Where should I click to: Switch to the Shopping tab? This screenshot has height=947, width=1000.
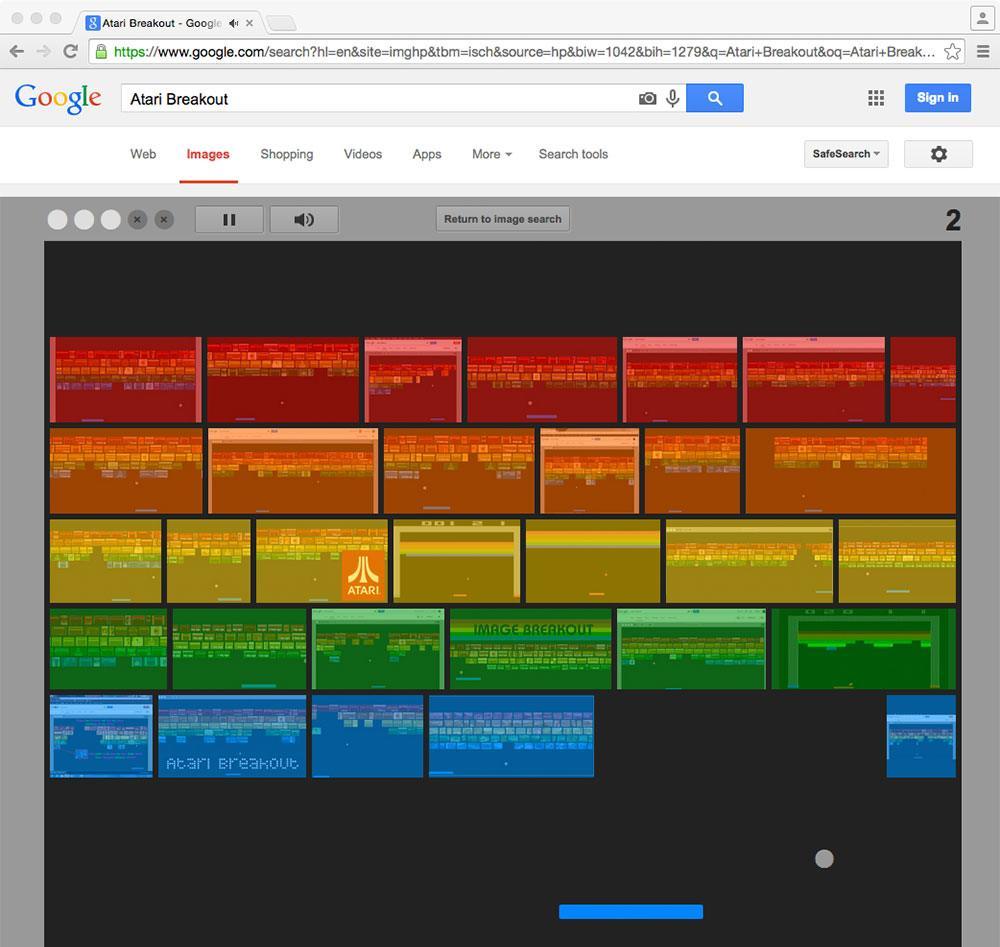click(x=287, y=154)
